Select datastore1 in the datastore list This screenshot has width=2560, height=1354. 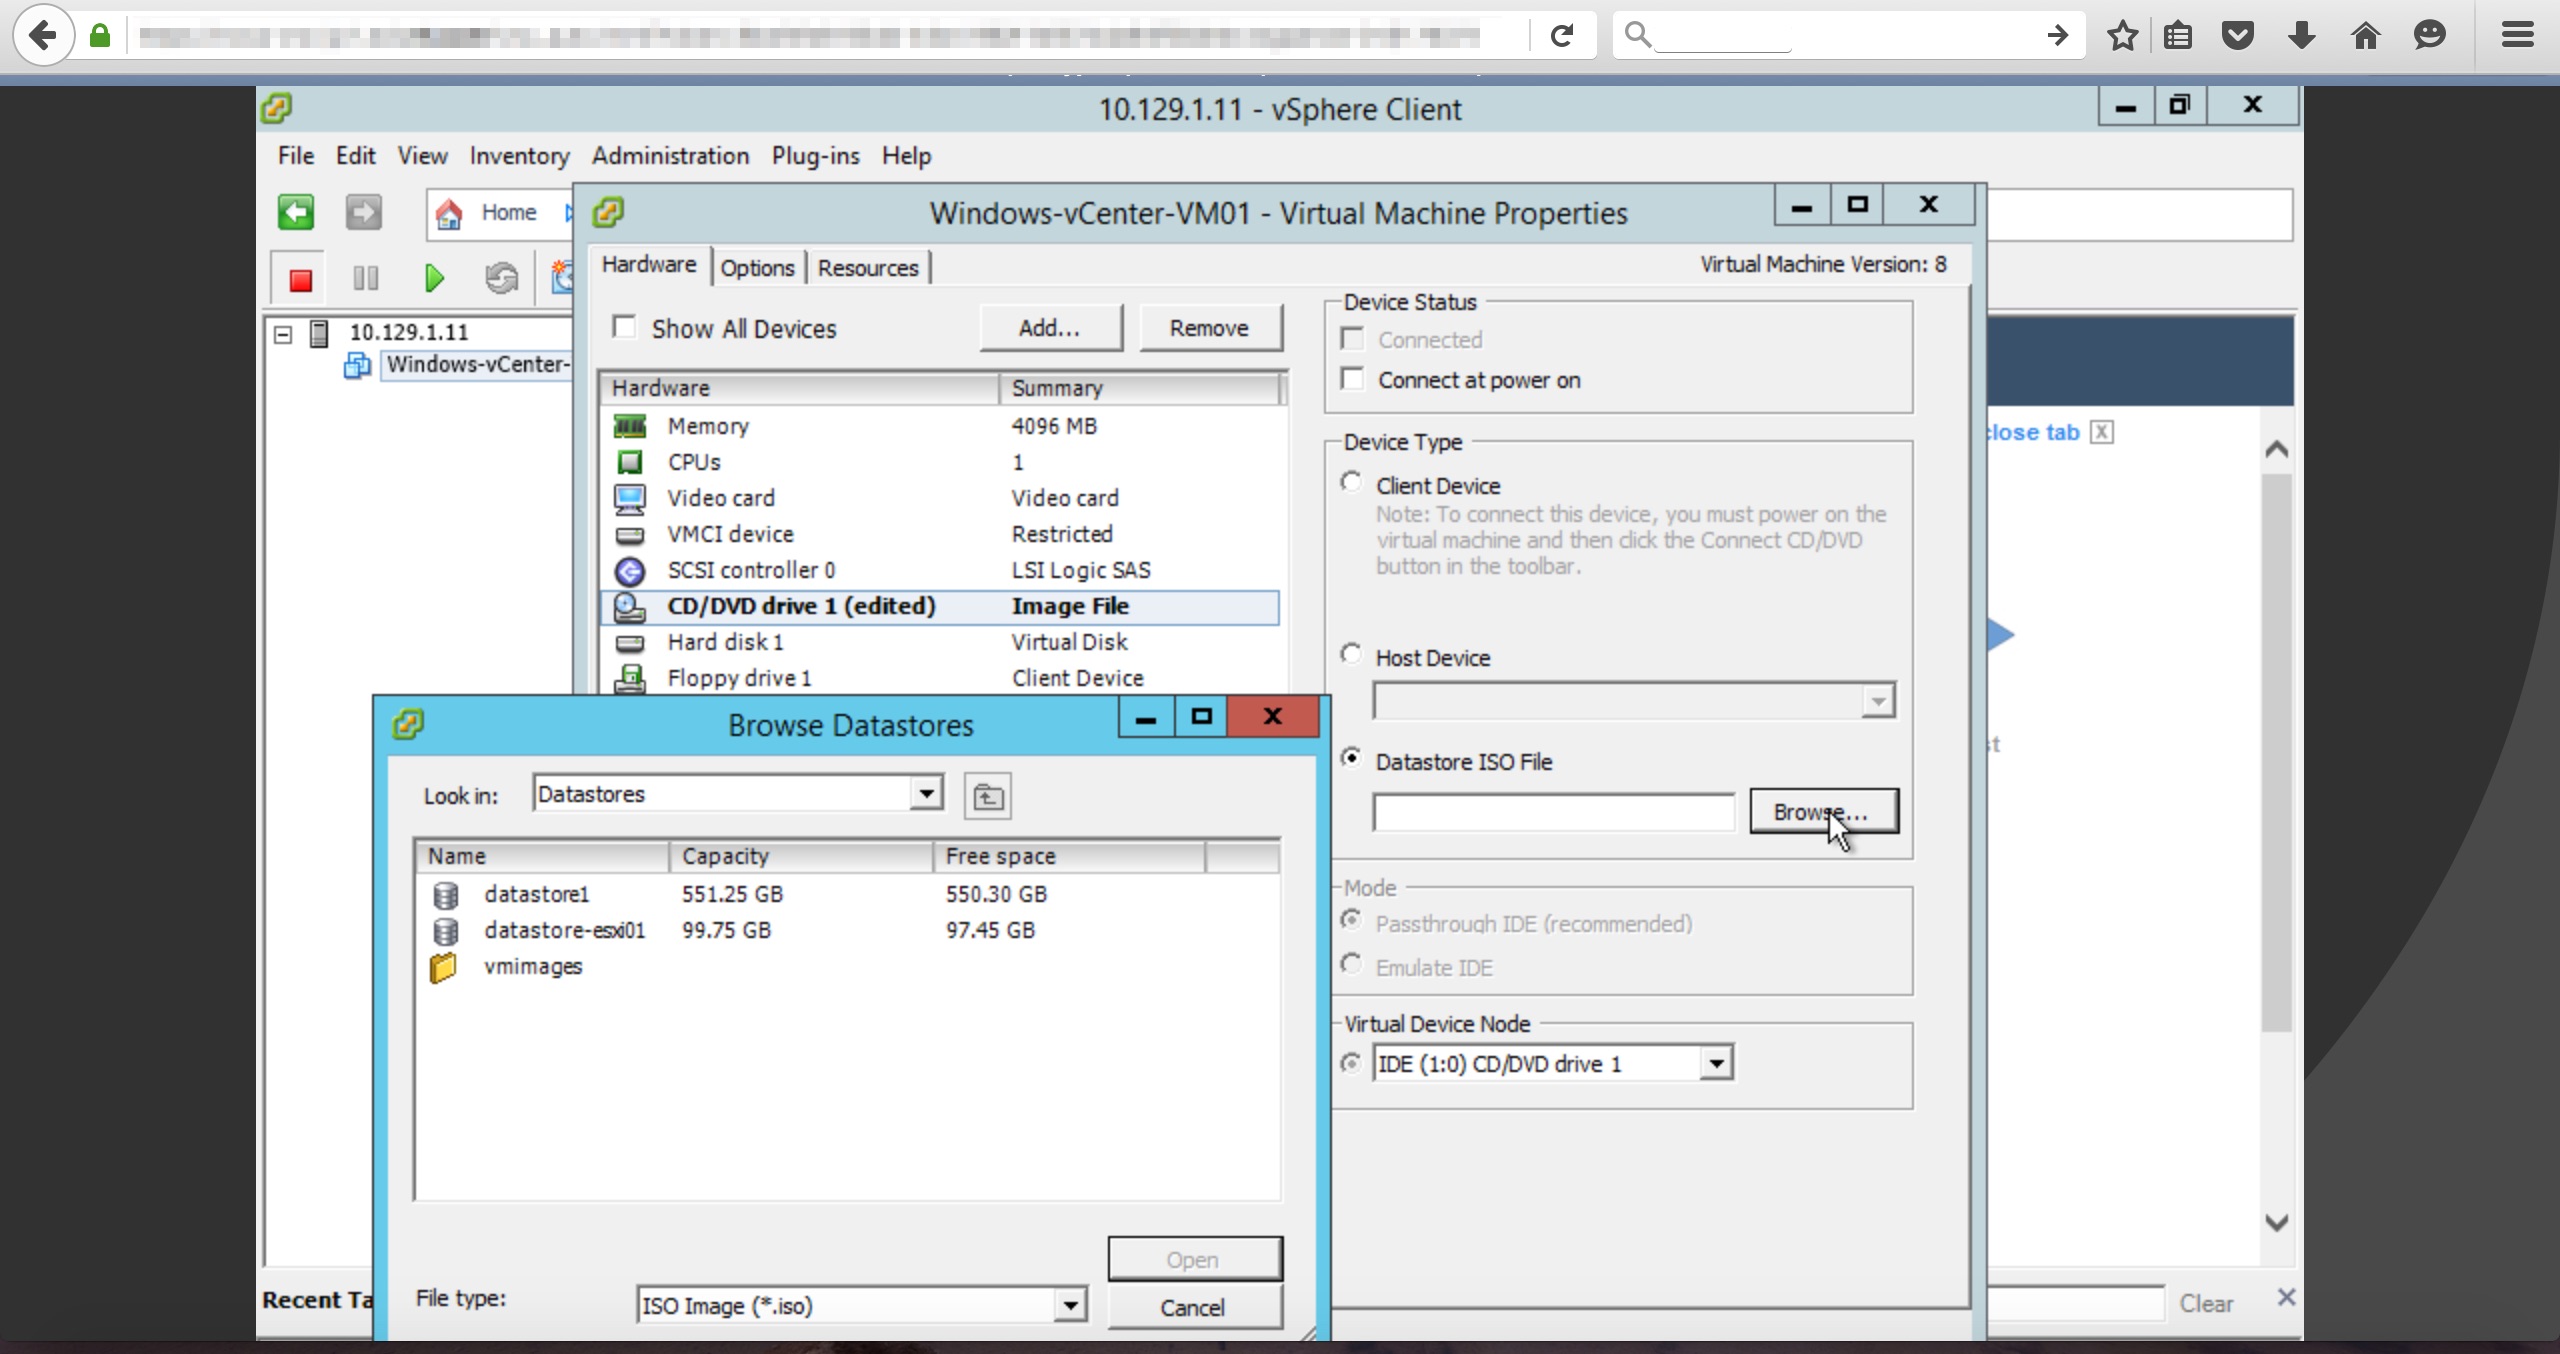click(536, 894)
